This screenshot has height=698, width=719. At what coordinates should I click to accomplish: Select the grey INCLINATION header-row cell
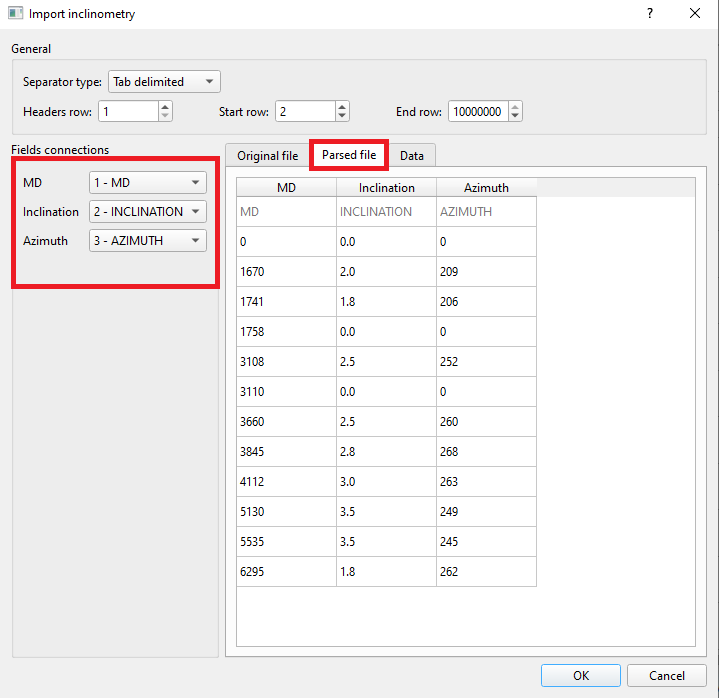click(387, 211)
